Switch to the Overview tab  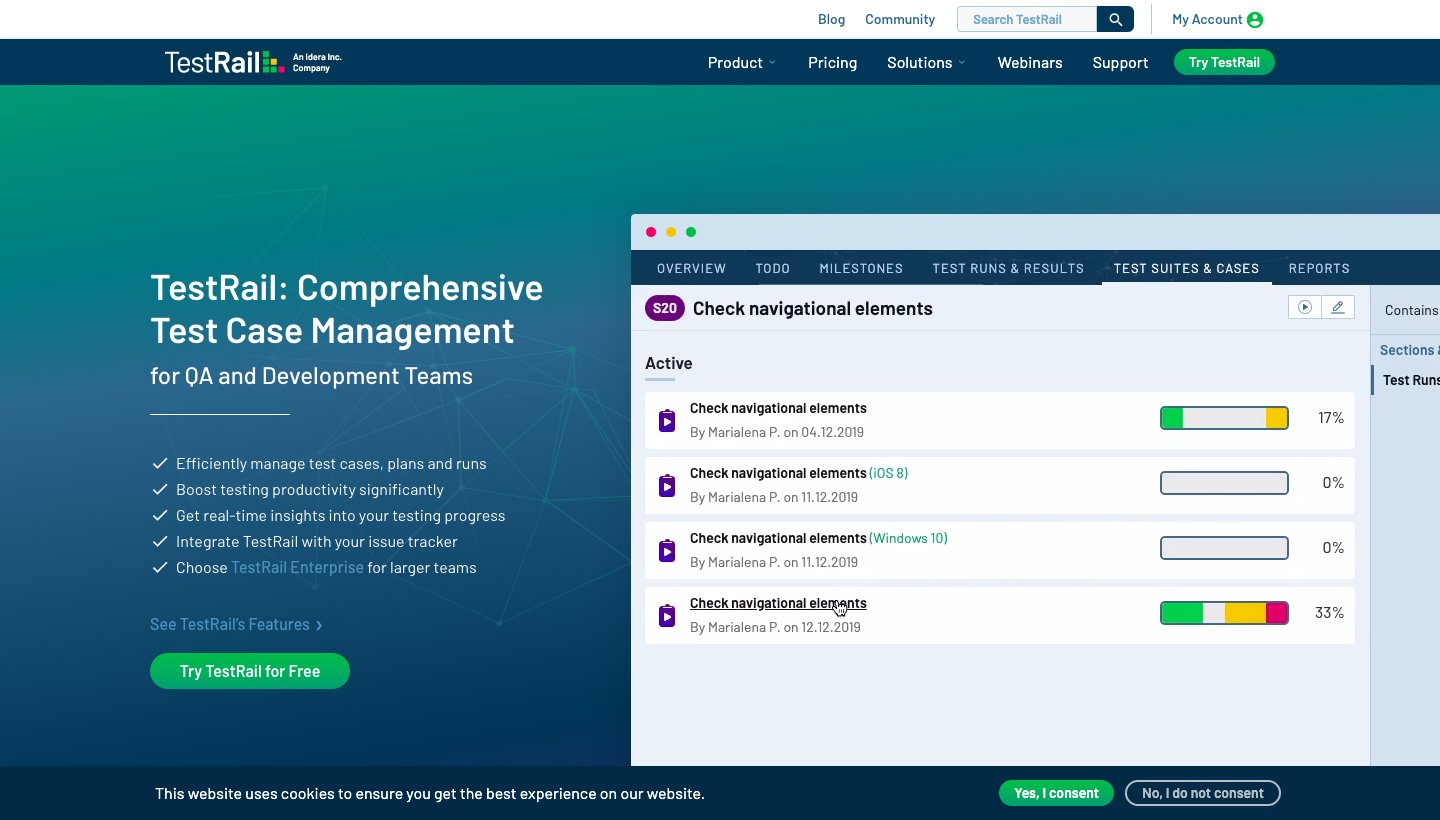pyautogui.click(x=691, y=268)
